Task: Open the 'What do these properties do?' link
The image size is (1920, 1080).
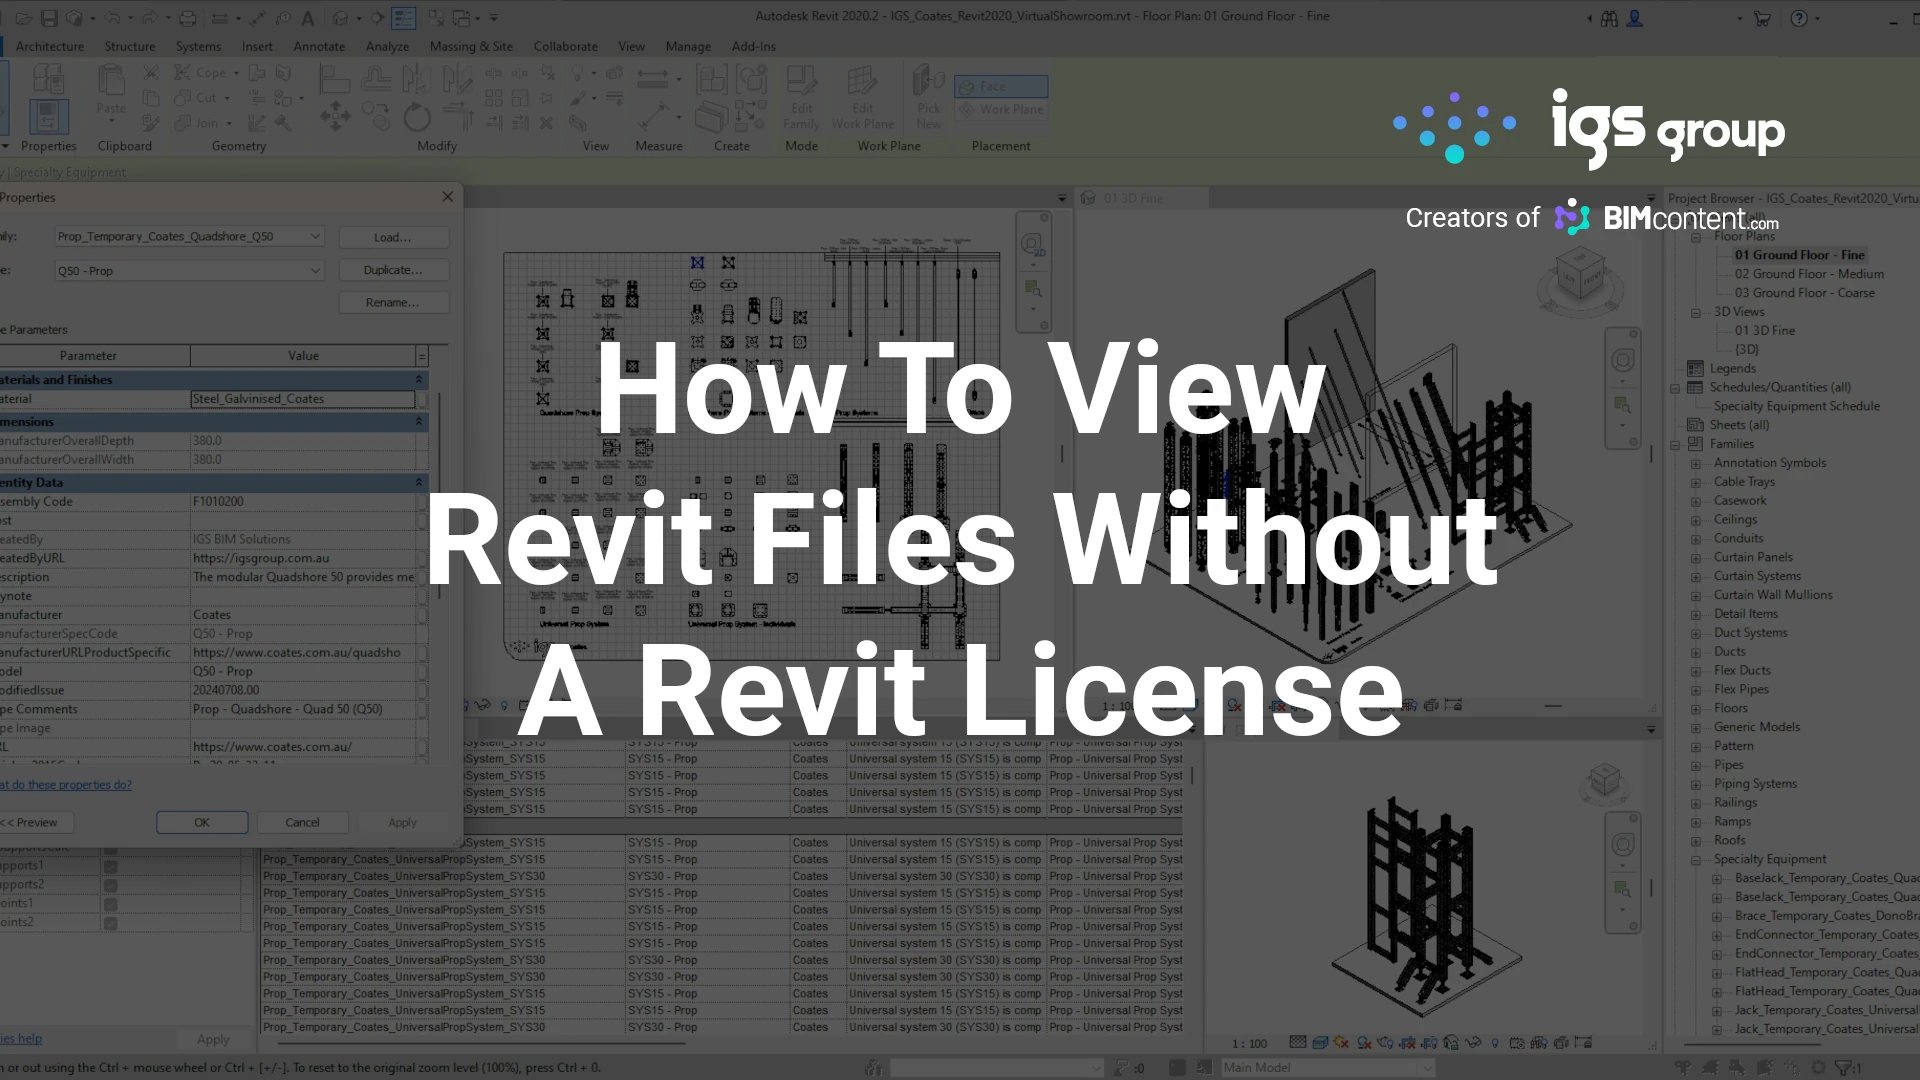Action: click(65, 785)
